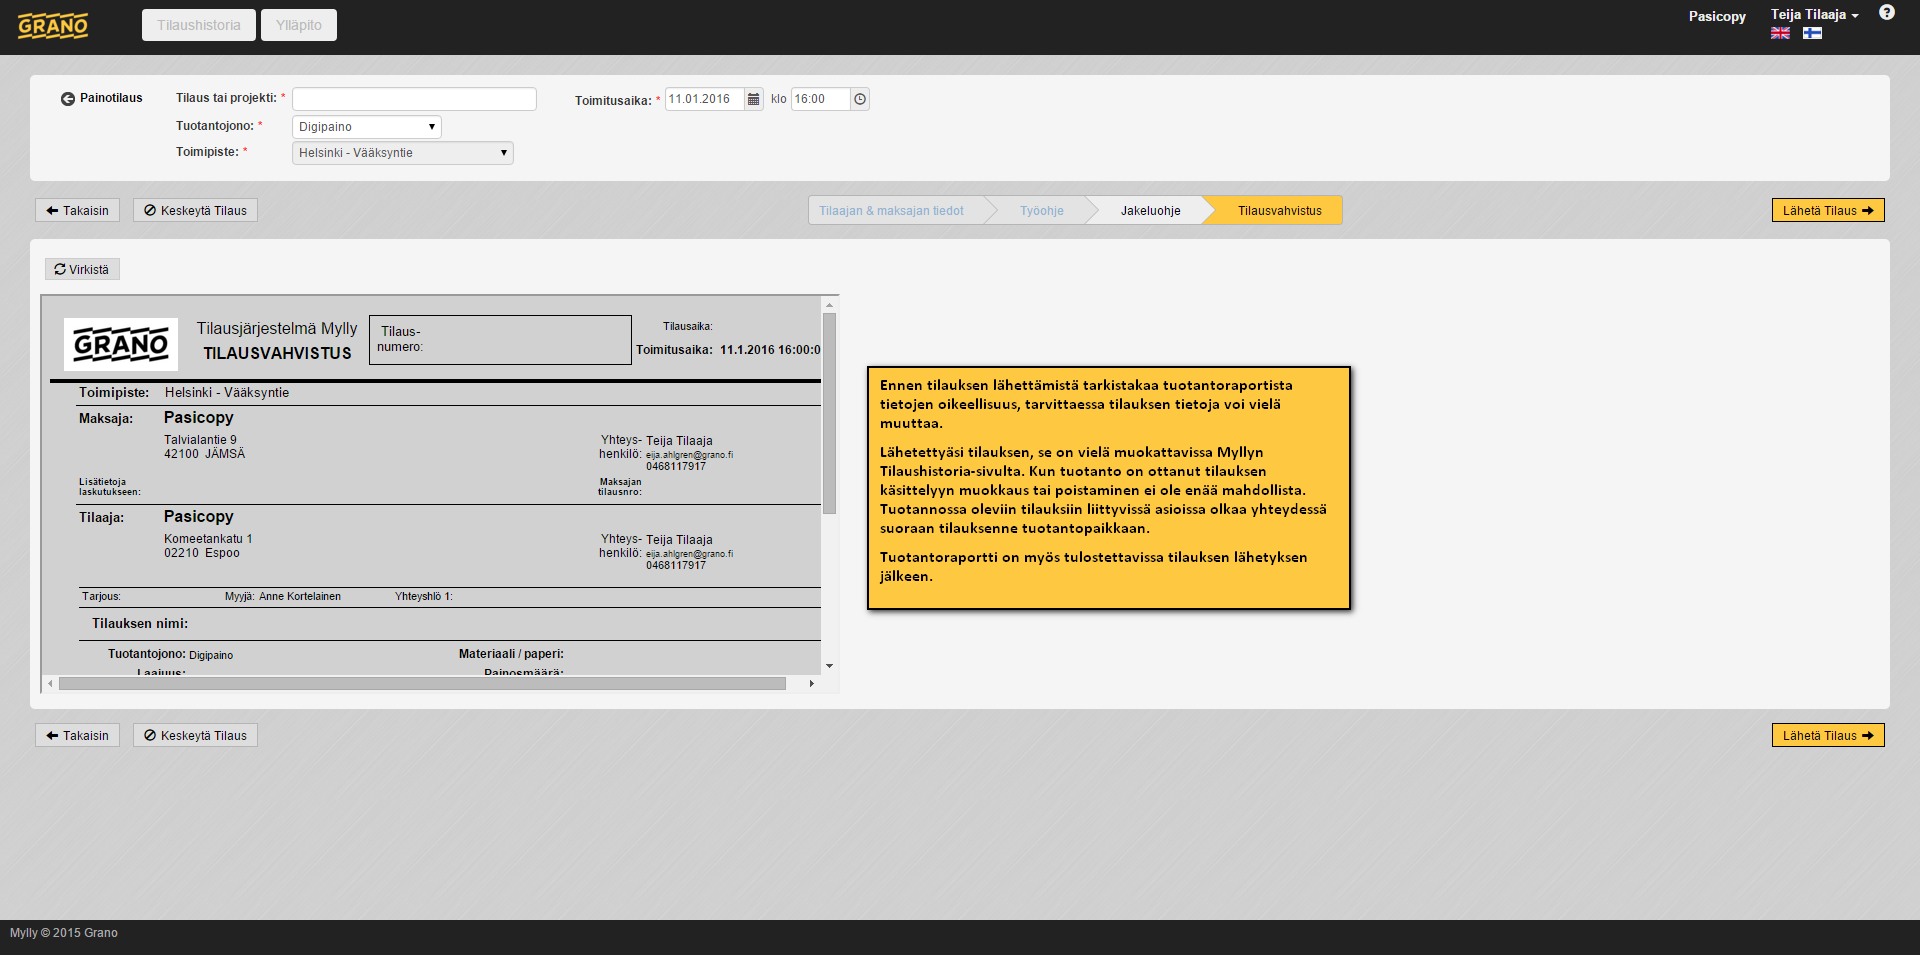The height and width of the screenshot is (955, 1920).
Task: Open the Tuotantojono dropdown
Action: pyautogui.click(x=367, y=127)
